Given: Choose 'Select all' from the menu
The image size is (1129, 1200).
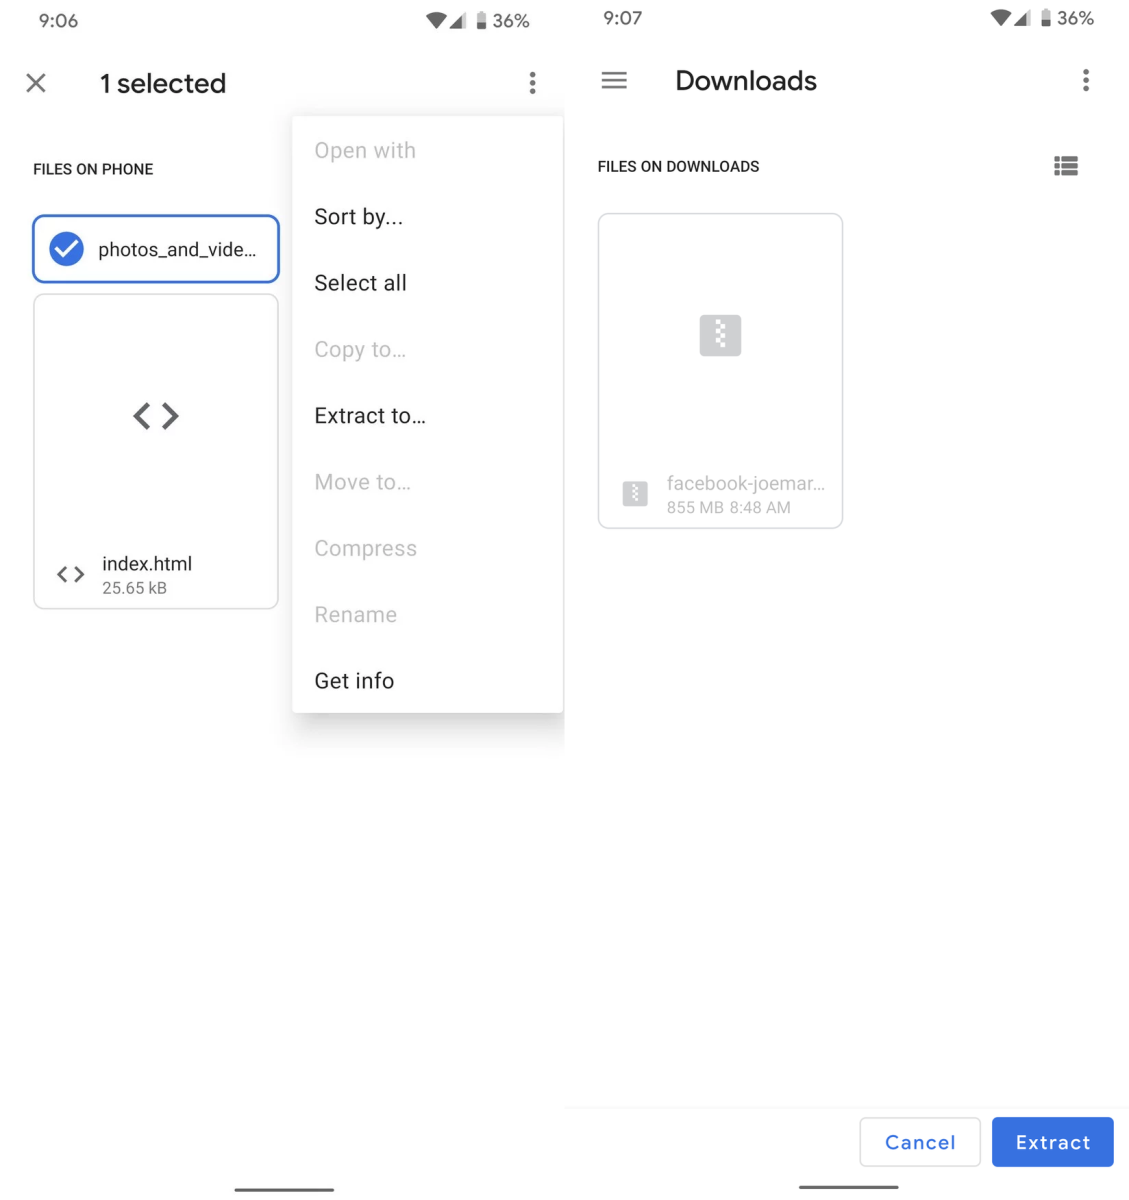Looking at the screenshot, I should 360,283.
